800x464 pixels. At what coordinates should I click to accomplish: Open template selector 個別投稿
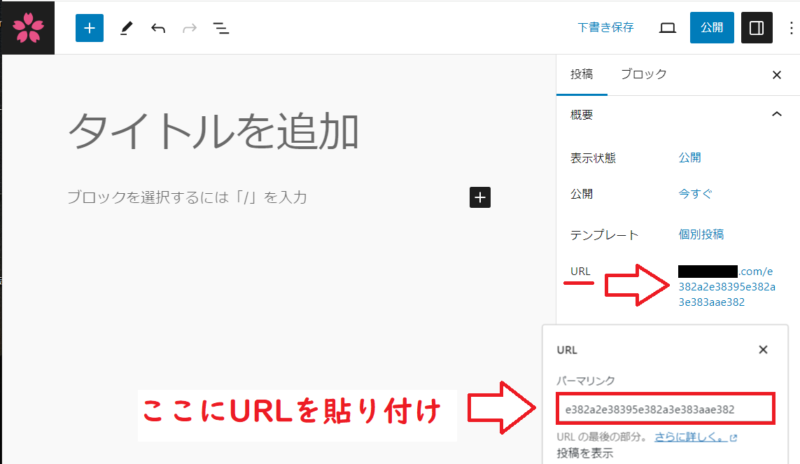pyautogui.click(x=701, y=234)
